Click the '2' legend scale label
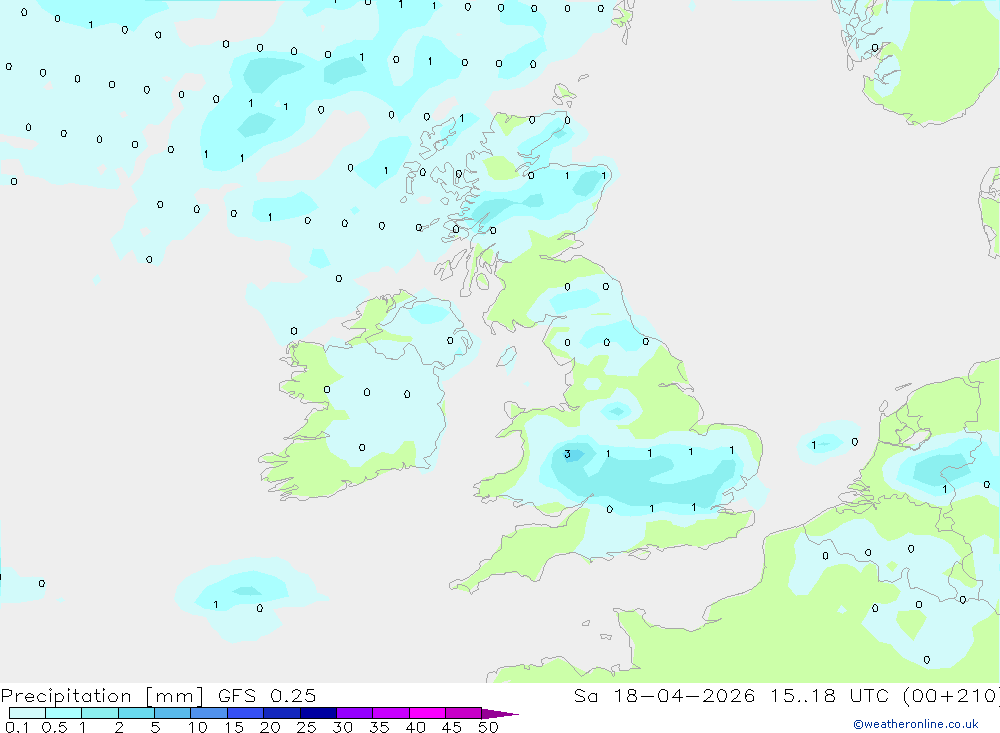Viewport: 1000px width, 733px height. coord(119,727)
